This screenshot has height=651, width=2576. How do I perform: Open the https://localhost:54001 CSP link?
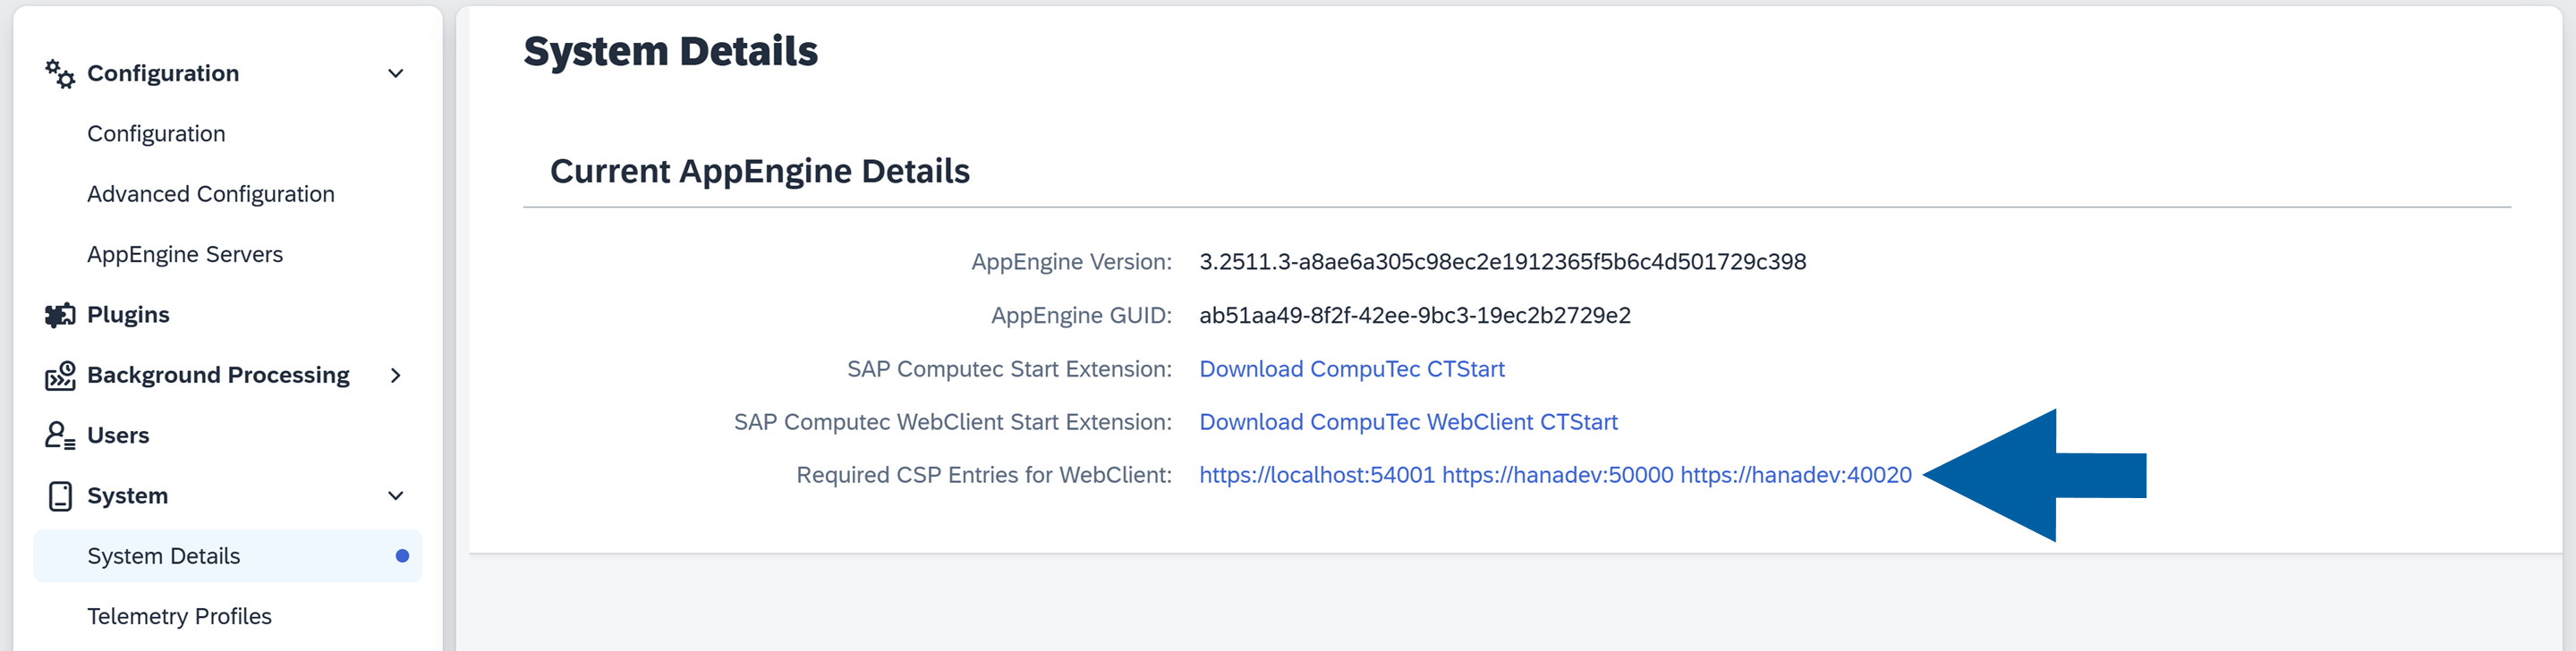[x=1317, y=475]
